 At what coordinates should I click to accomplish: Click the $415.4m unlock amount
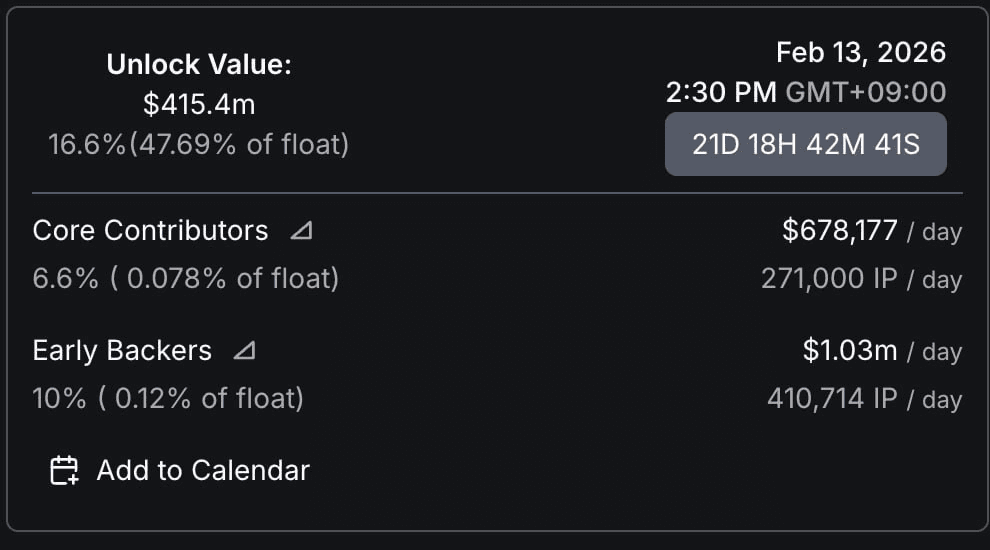(199, 104)
